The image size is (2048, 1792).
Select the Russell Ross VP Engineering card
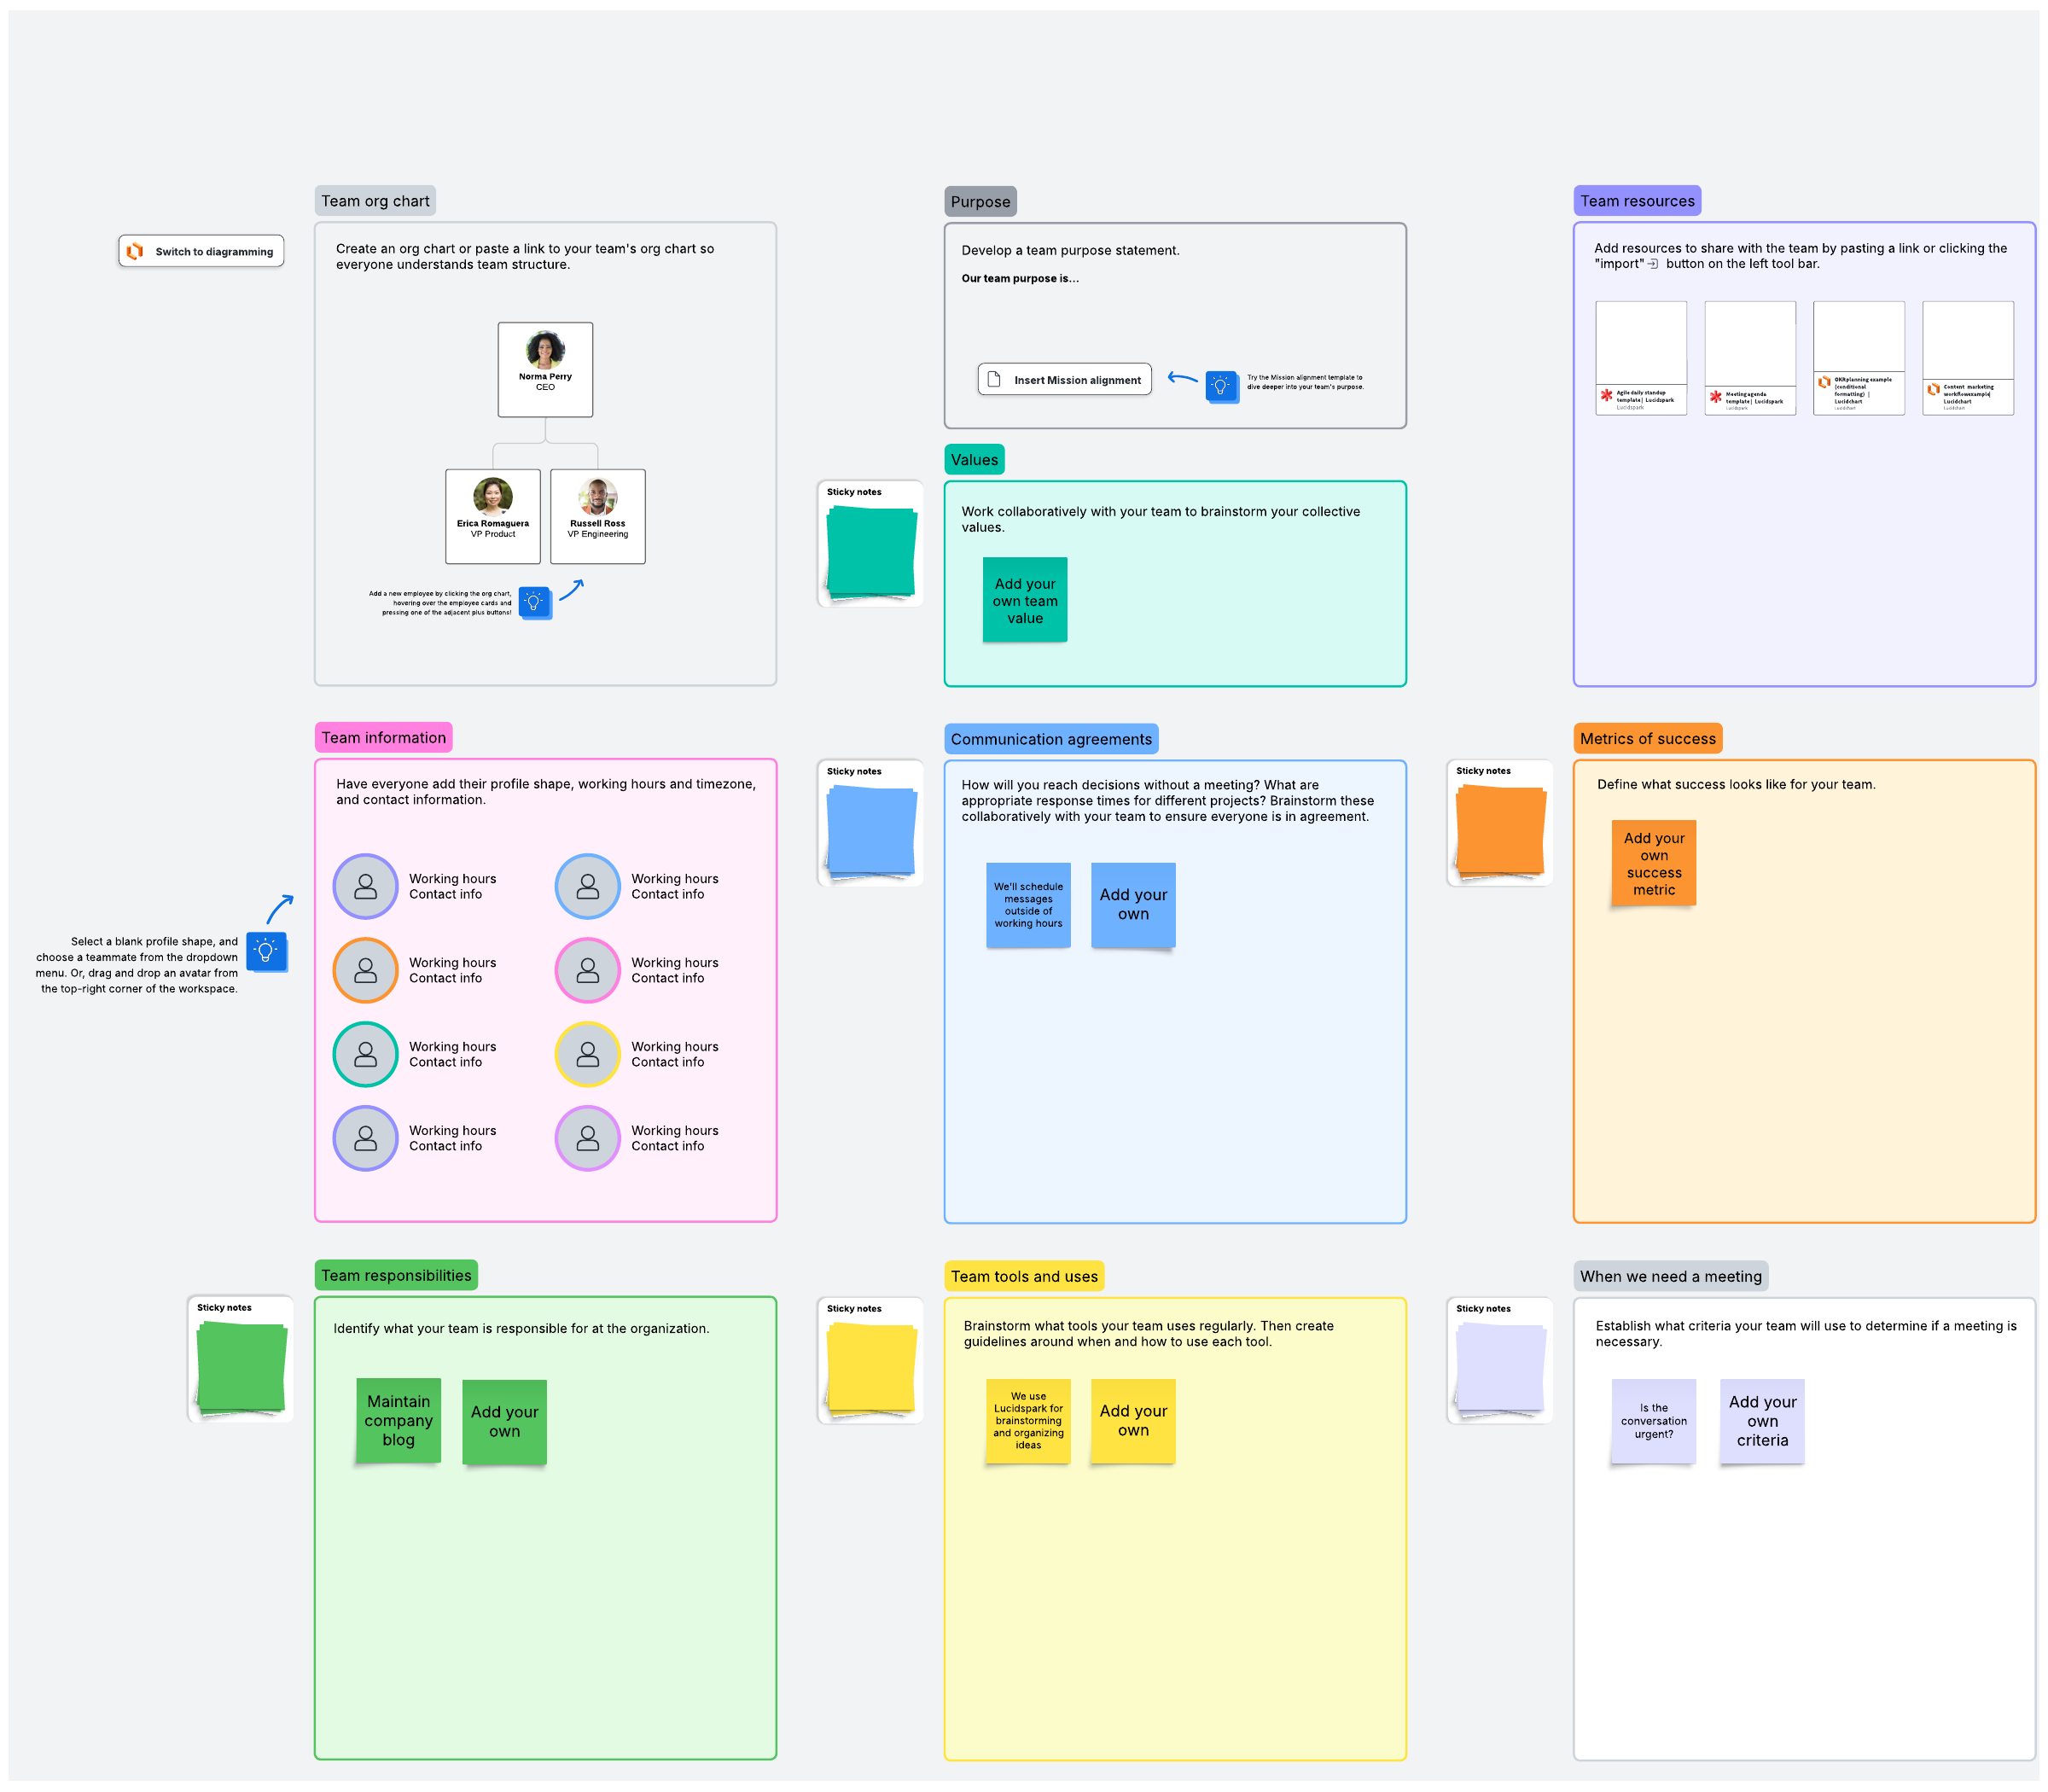tap(598, 516)
